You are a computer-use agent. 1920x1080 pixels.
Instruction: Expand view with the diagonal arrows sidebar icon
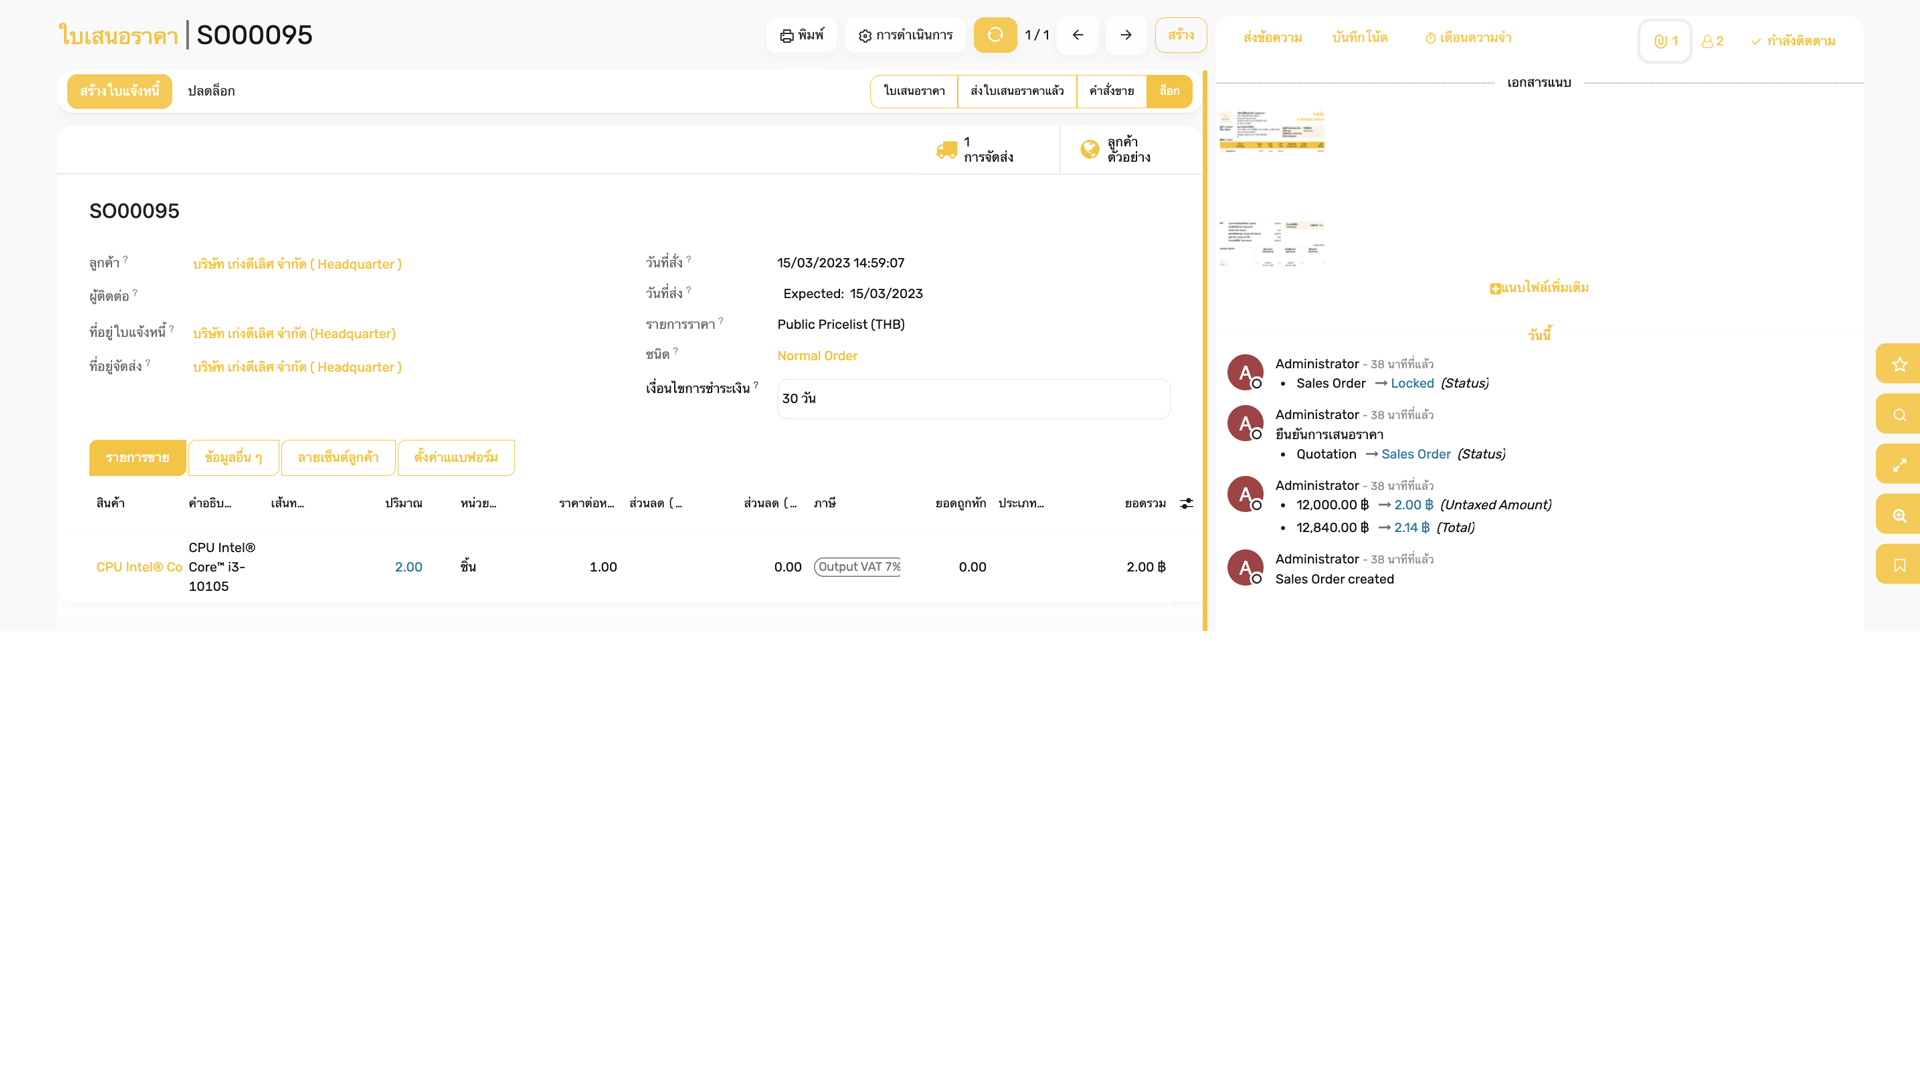coord(1898,463)
